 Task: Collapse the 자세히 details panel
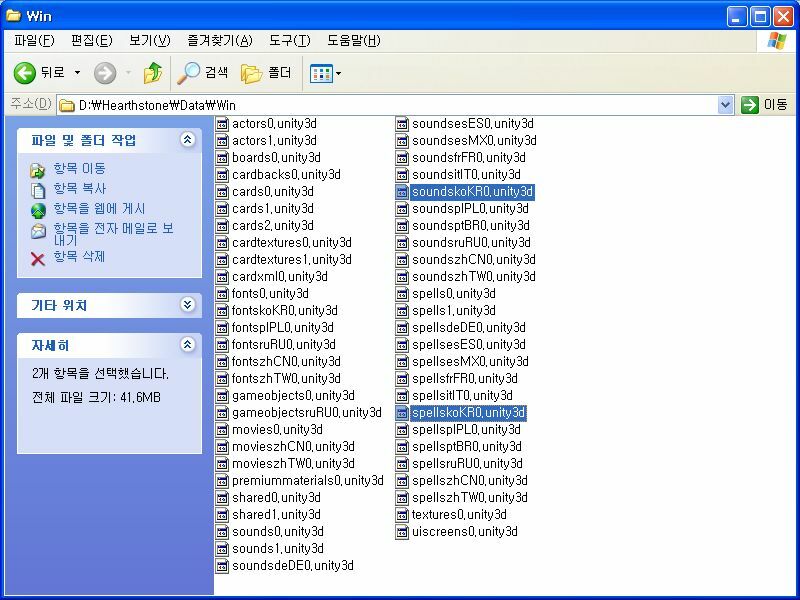(187, 345)
